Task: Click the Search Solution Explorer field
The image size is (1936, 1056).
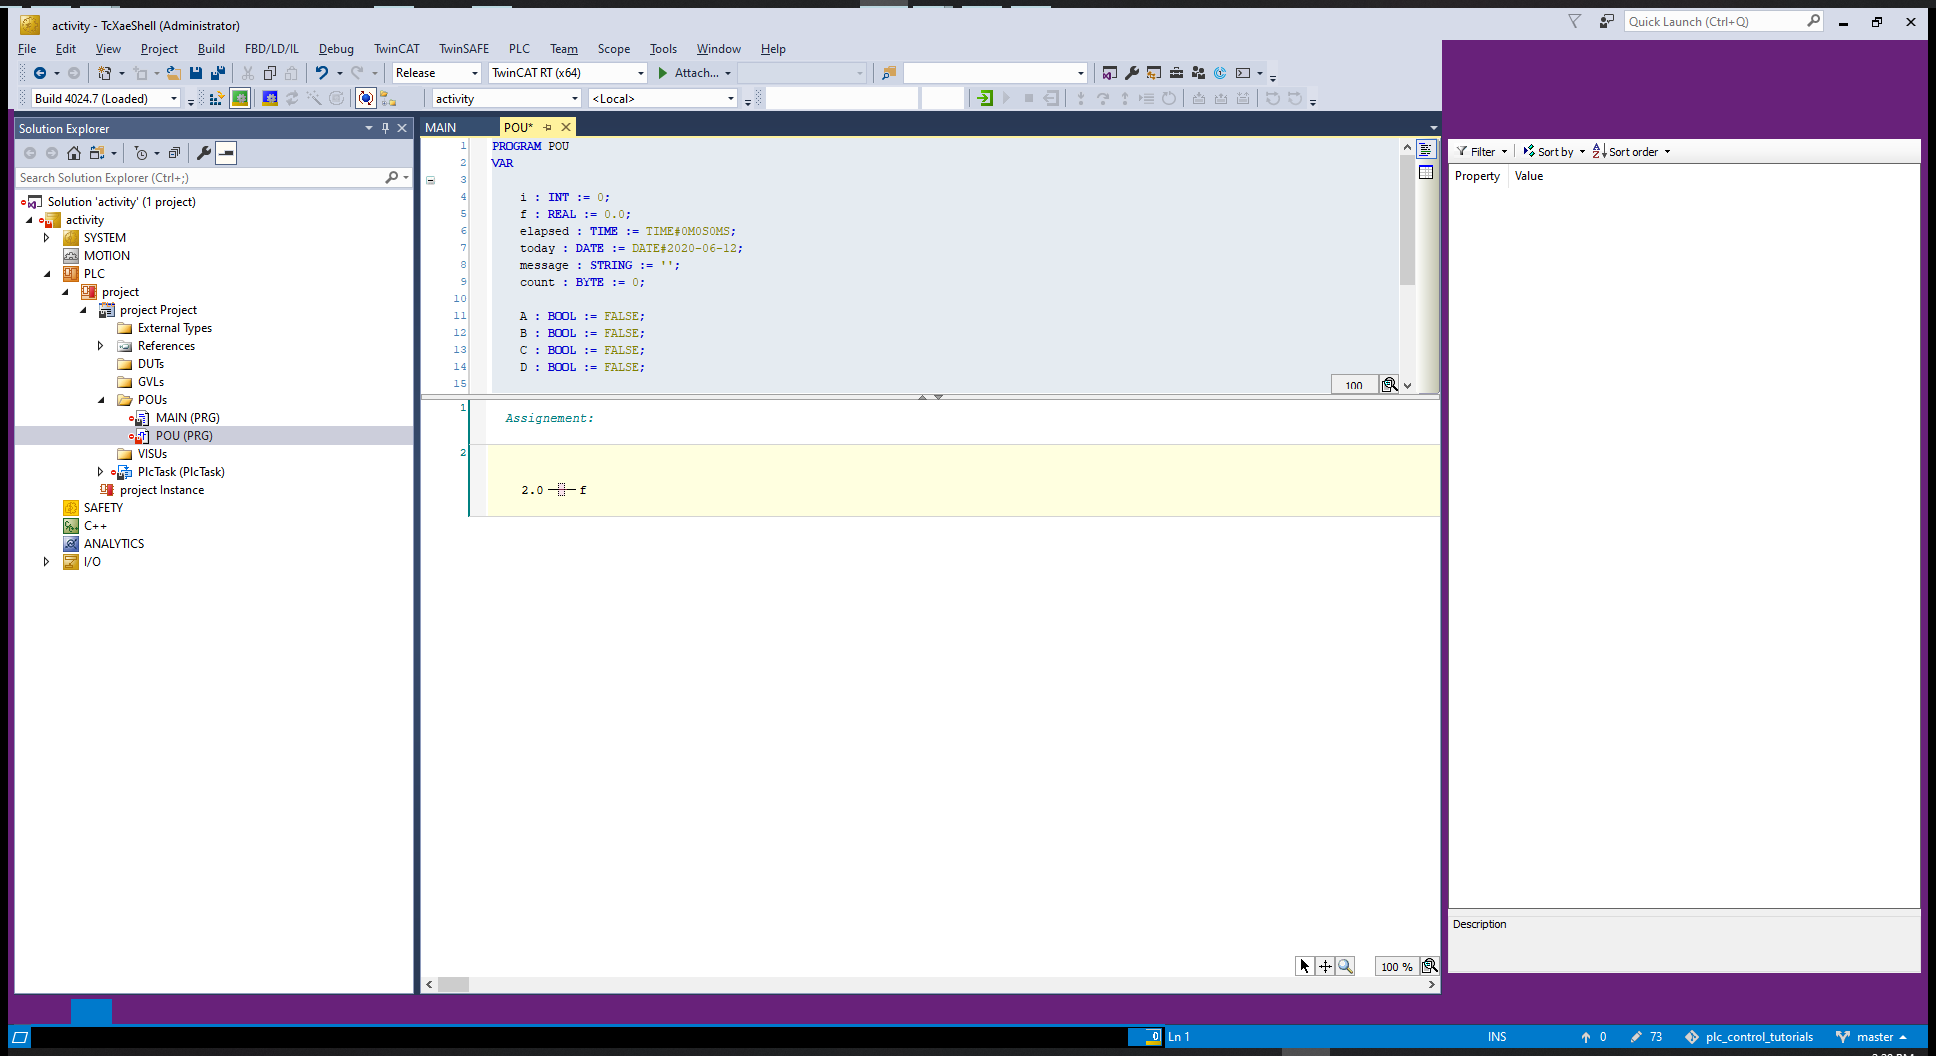Action: 200,178
